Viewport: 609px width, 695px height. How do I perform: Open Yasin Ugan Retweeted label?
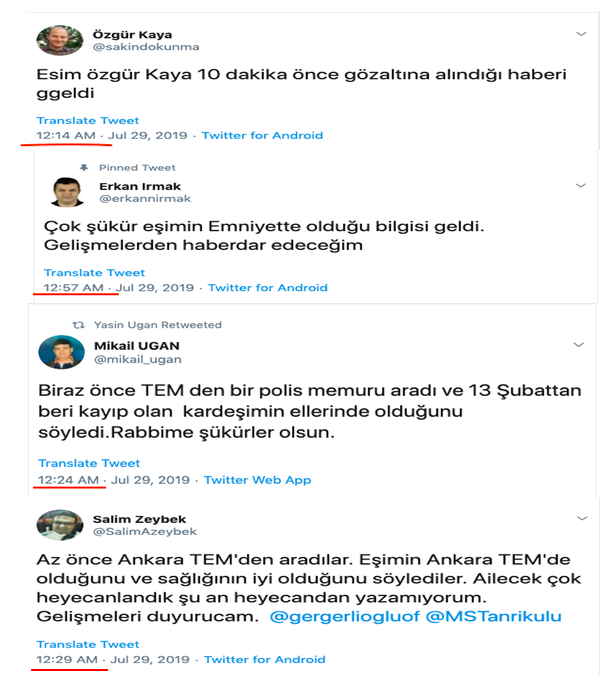[x=158, y=325]
